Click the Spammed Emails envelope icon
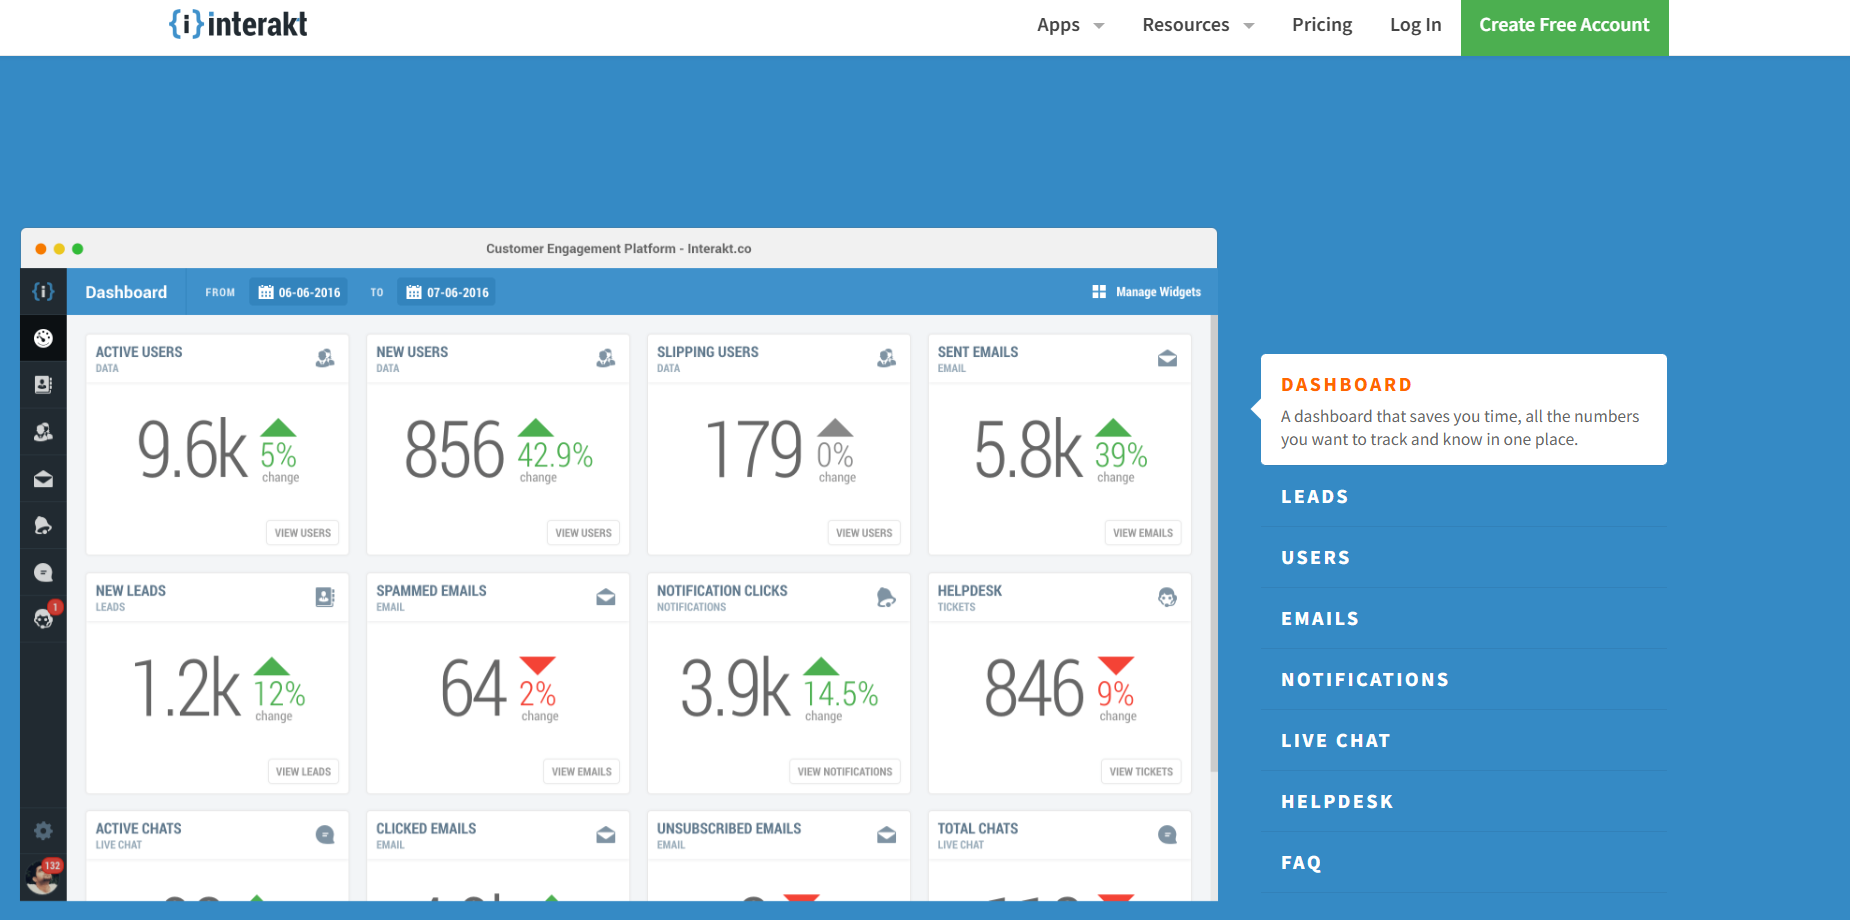Screen dimensions: 1850x920 coord(606,597)
